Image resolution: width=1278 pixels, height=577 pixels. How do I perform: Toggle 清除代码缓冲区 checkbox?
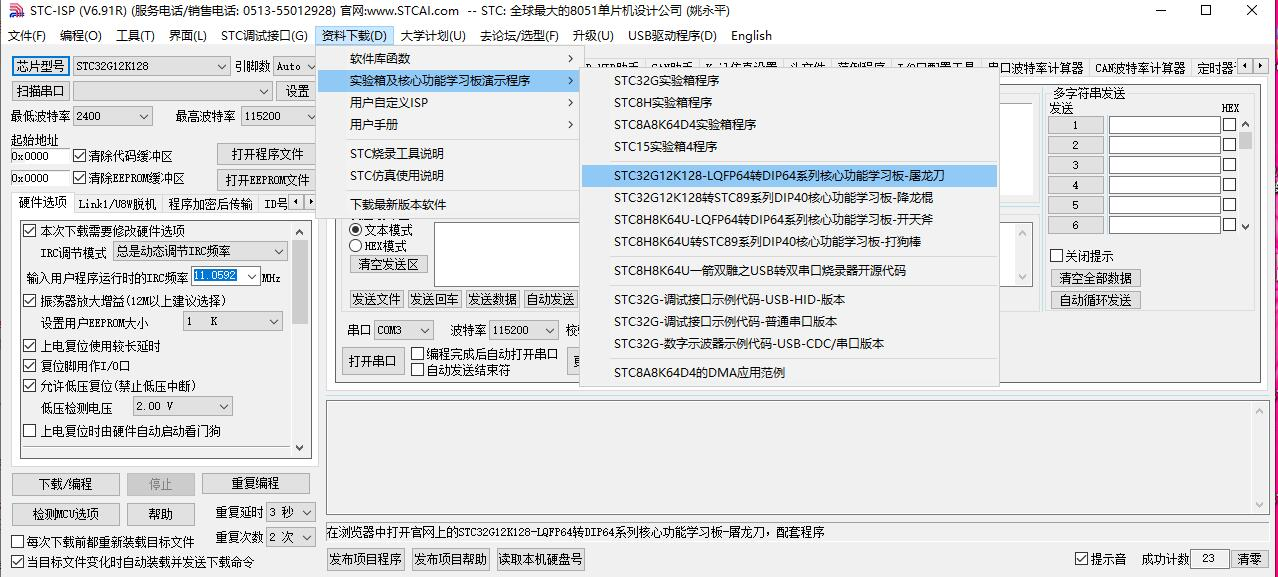point(79,156)
